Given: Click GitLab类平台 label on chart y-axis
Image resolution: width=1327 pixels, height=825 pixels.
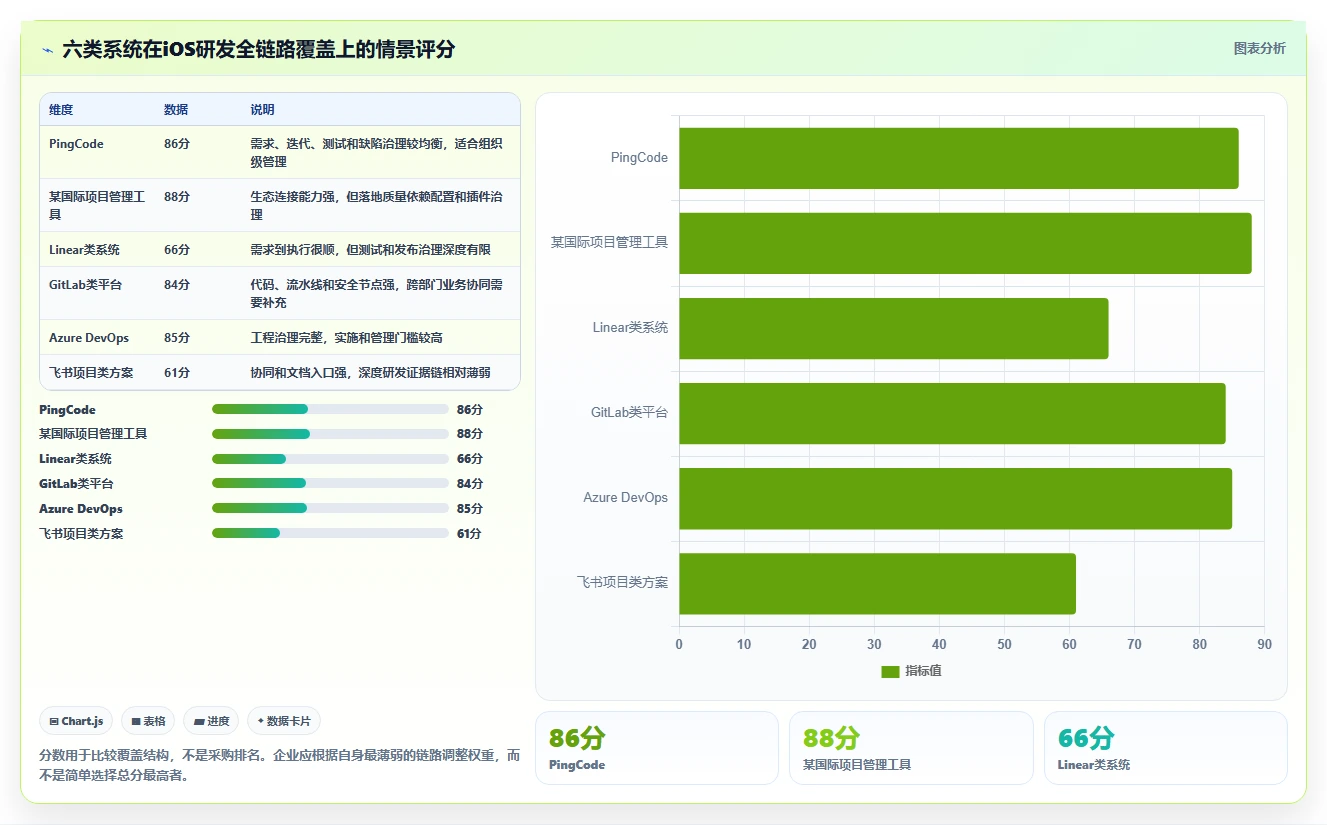Looking at the screenshot, I should pos(629,413).
